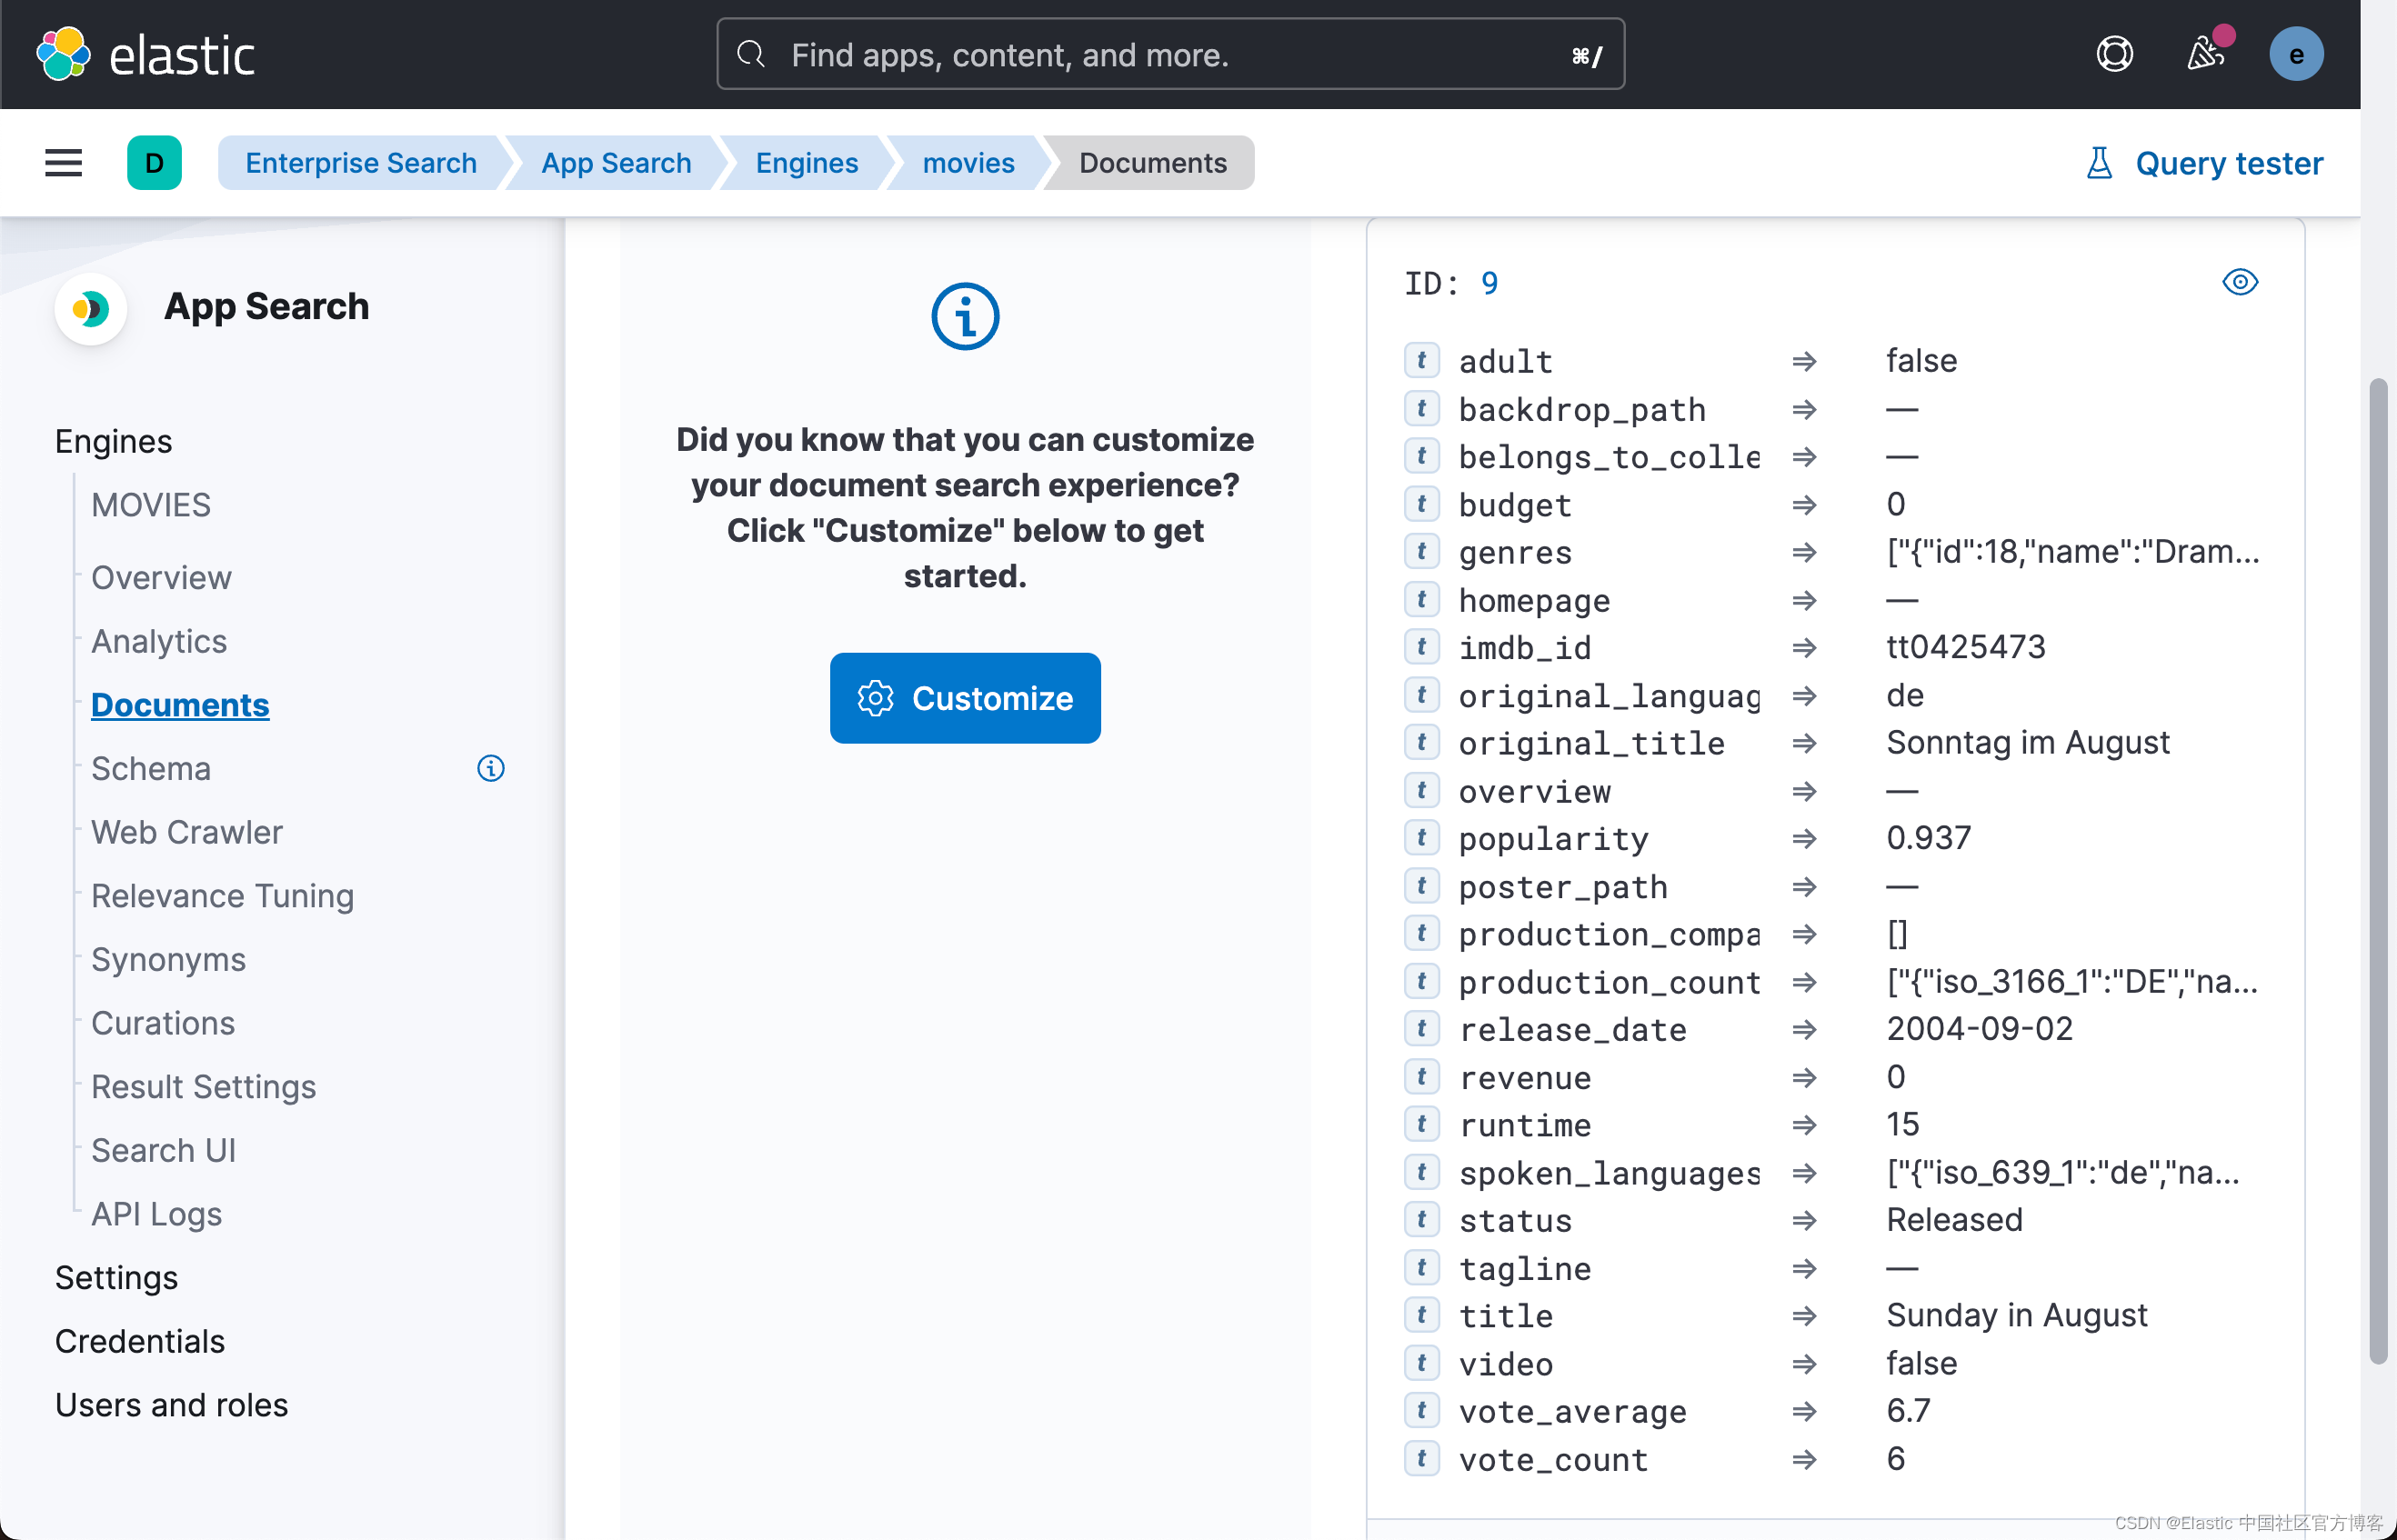Click text type icon beside tagline

tap(1421, 1268)
